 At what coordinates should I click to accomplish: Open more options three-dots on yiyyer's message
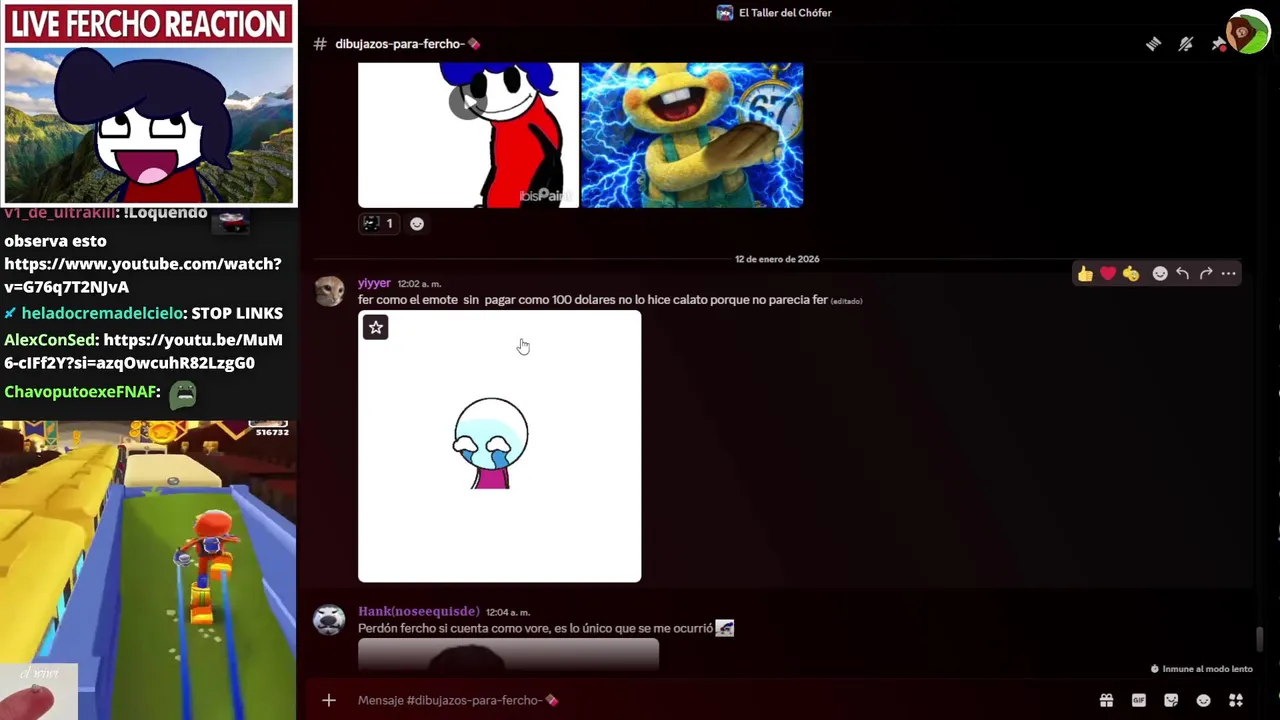(x=1229, y=274)
